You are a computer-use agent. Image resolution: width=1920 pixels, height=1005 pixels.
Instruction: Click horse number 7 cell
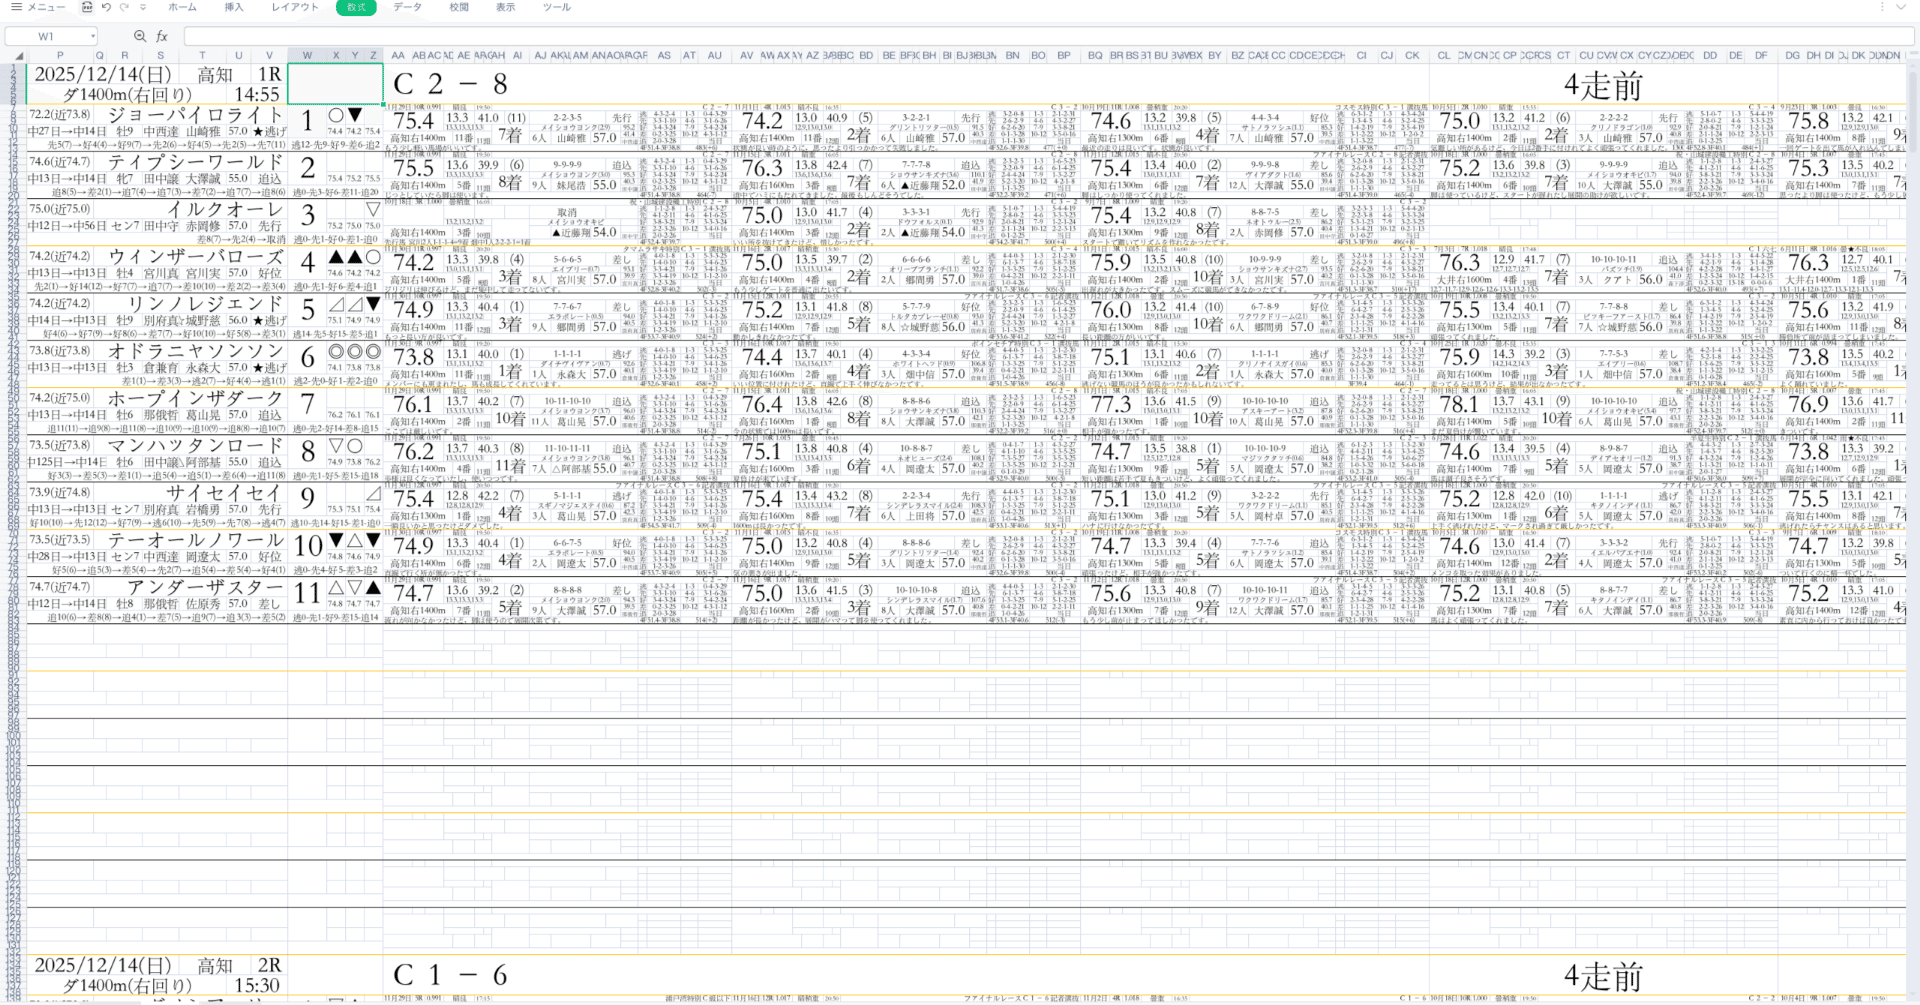click(307, 405)
